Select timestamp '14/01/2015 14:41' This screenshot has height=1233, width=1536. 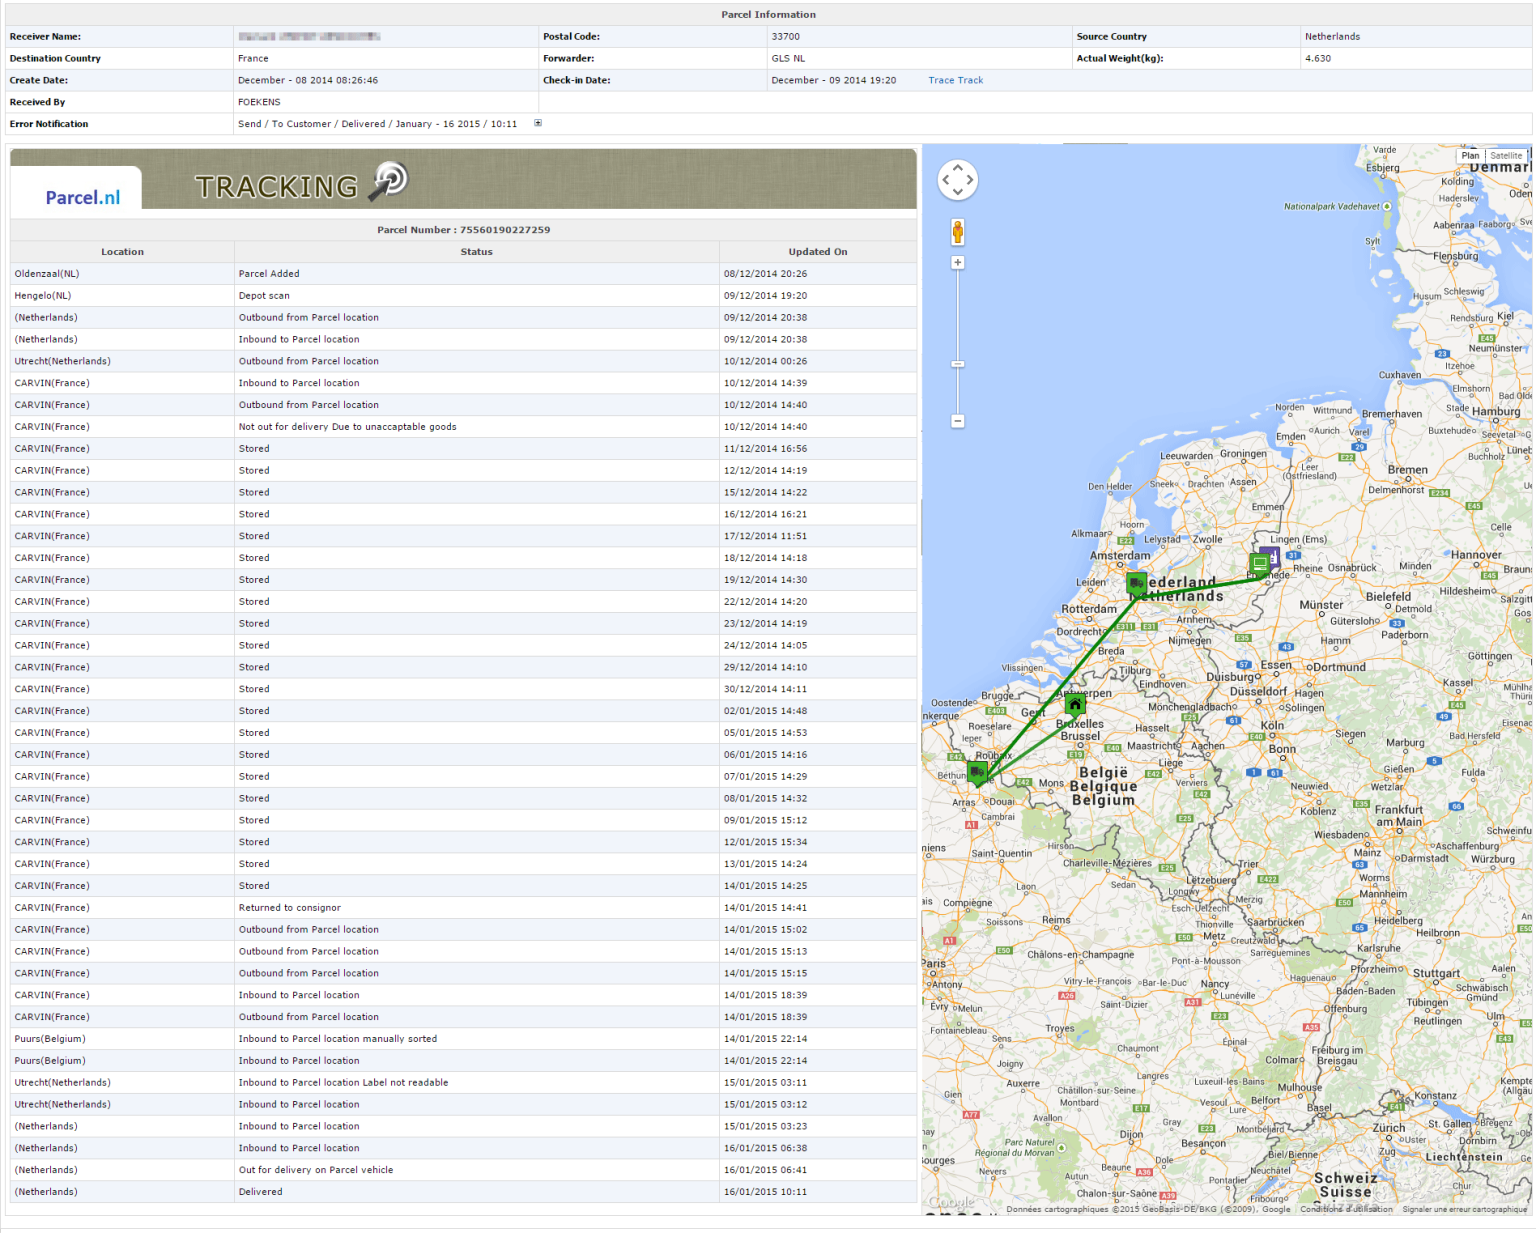coord(765,908)
